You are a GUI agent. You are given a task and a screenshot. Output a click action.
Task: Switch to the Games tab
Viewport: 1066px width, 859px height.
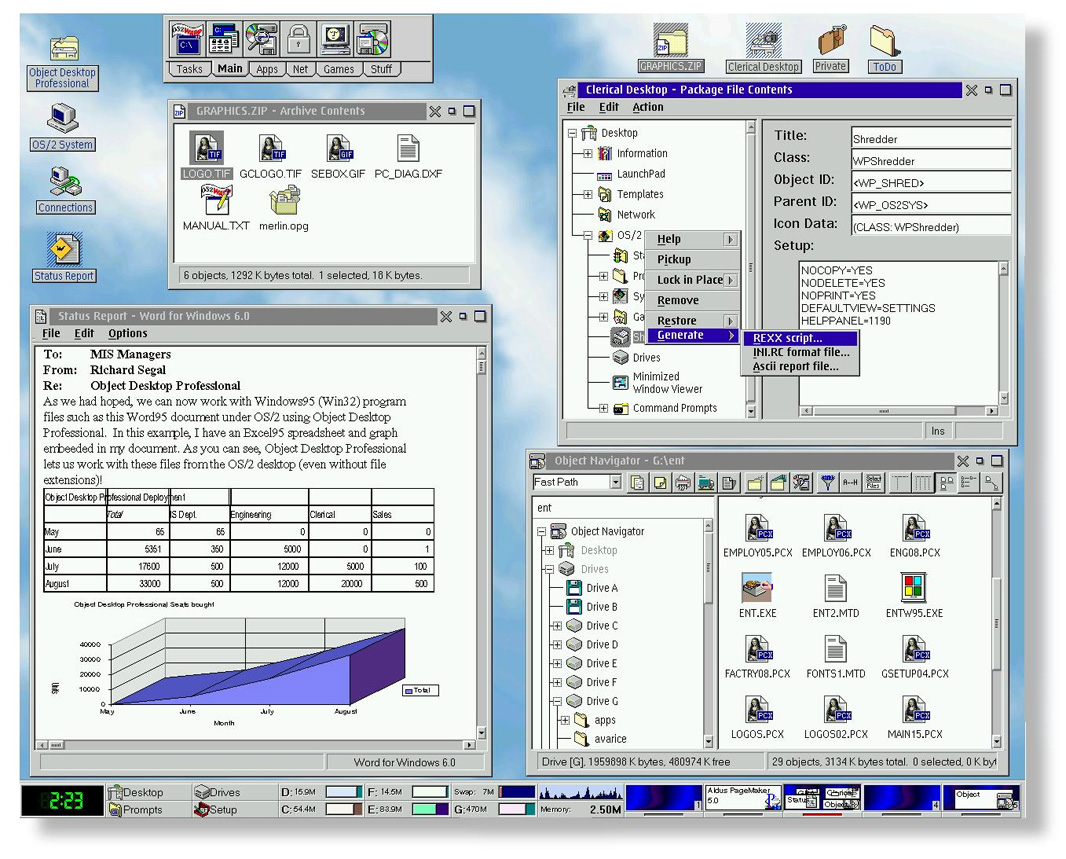338,70
